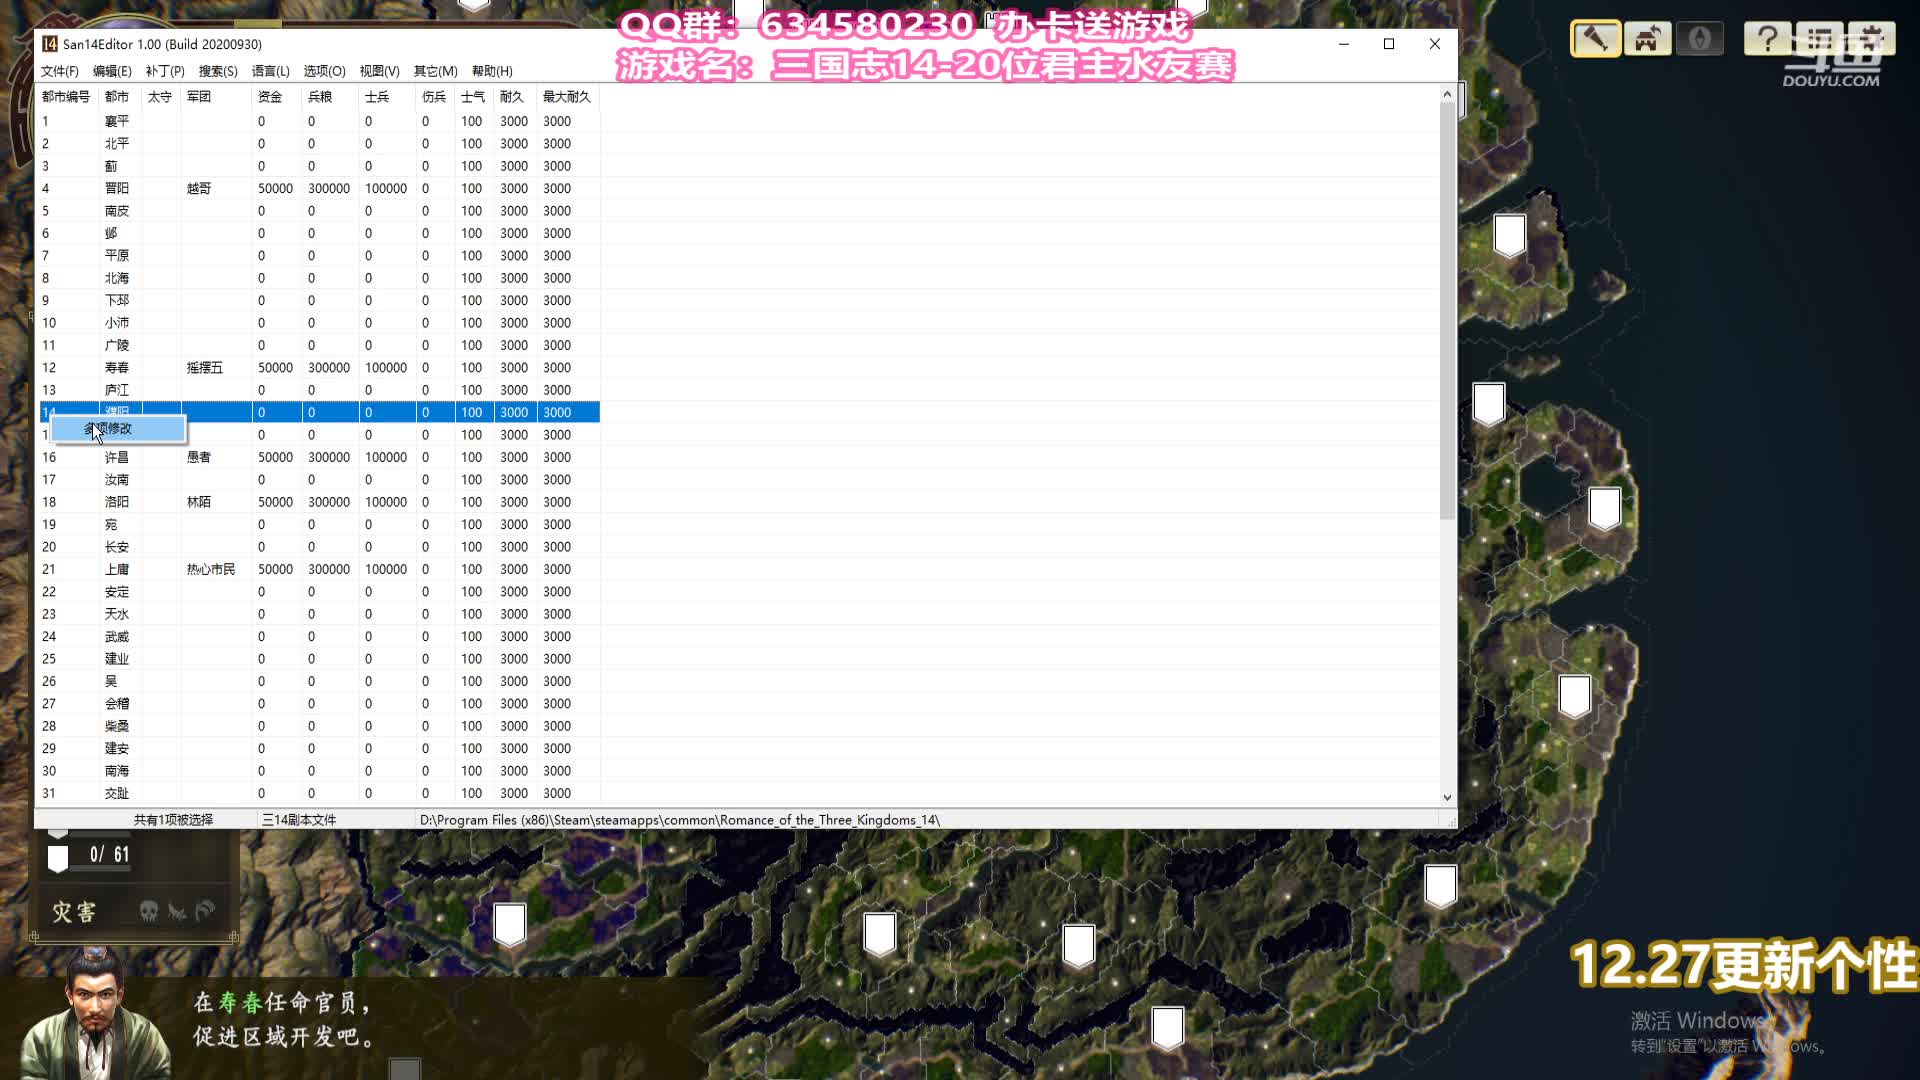1920x1080 pixels.
Task: Open the 语言(L) menu
Action: 270,71
